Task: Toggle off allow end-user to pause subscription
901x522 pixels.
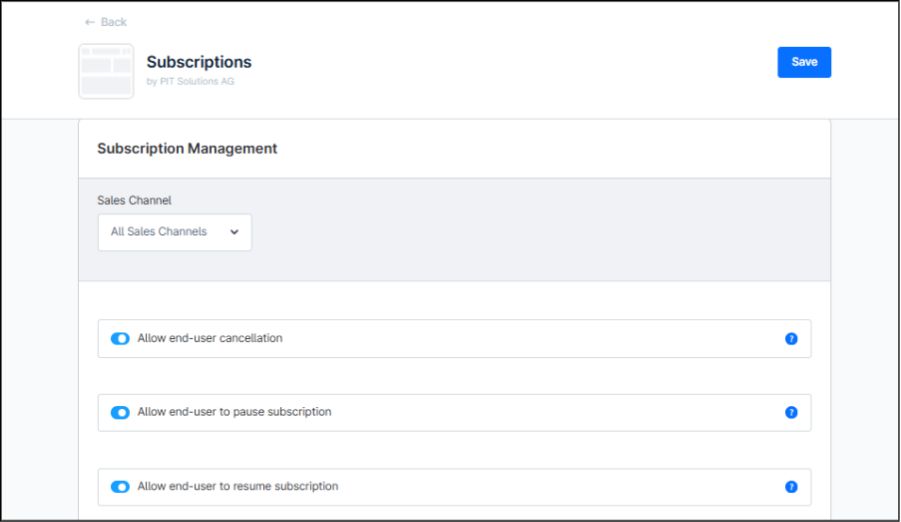Action: [120, 413]
